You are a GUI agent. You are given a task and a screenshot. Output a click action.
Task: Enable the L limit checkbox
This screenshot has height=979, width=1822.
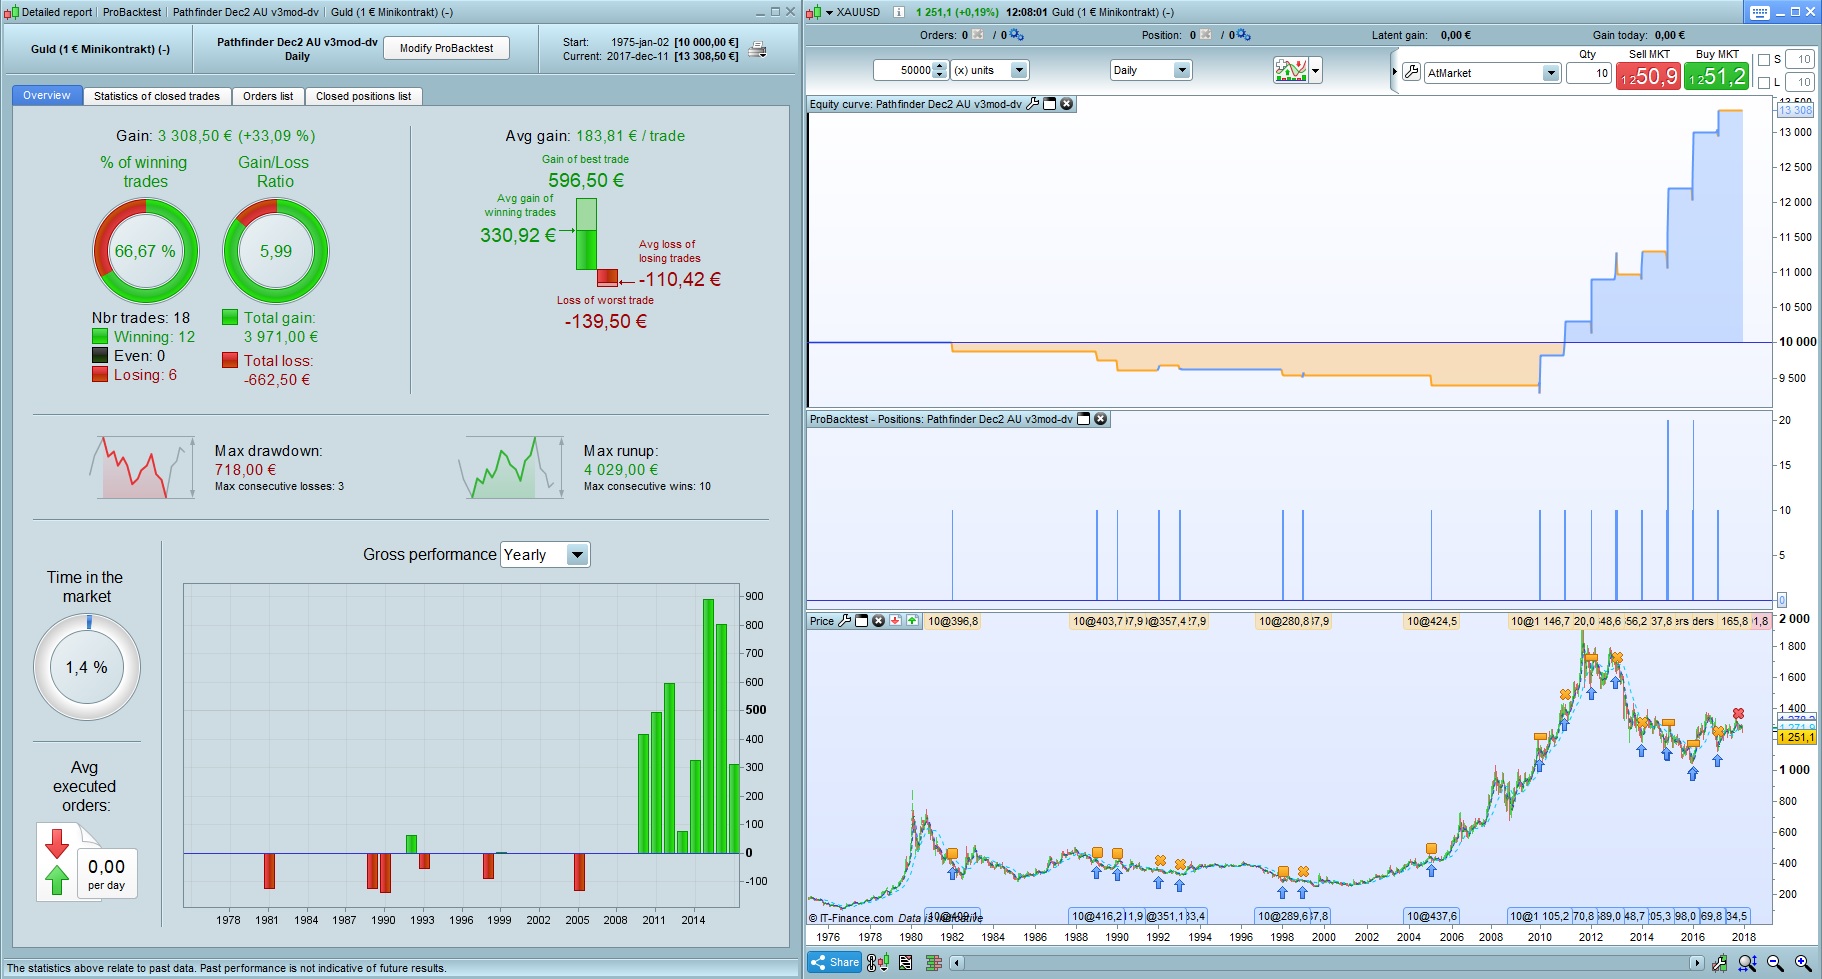point(1764,83)
